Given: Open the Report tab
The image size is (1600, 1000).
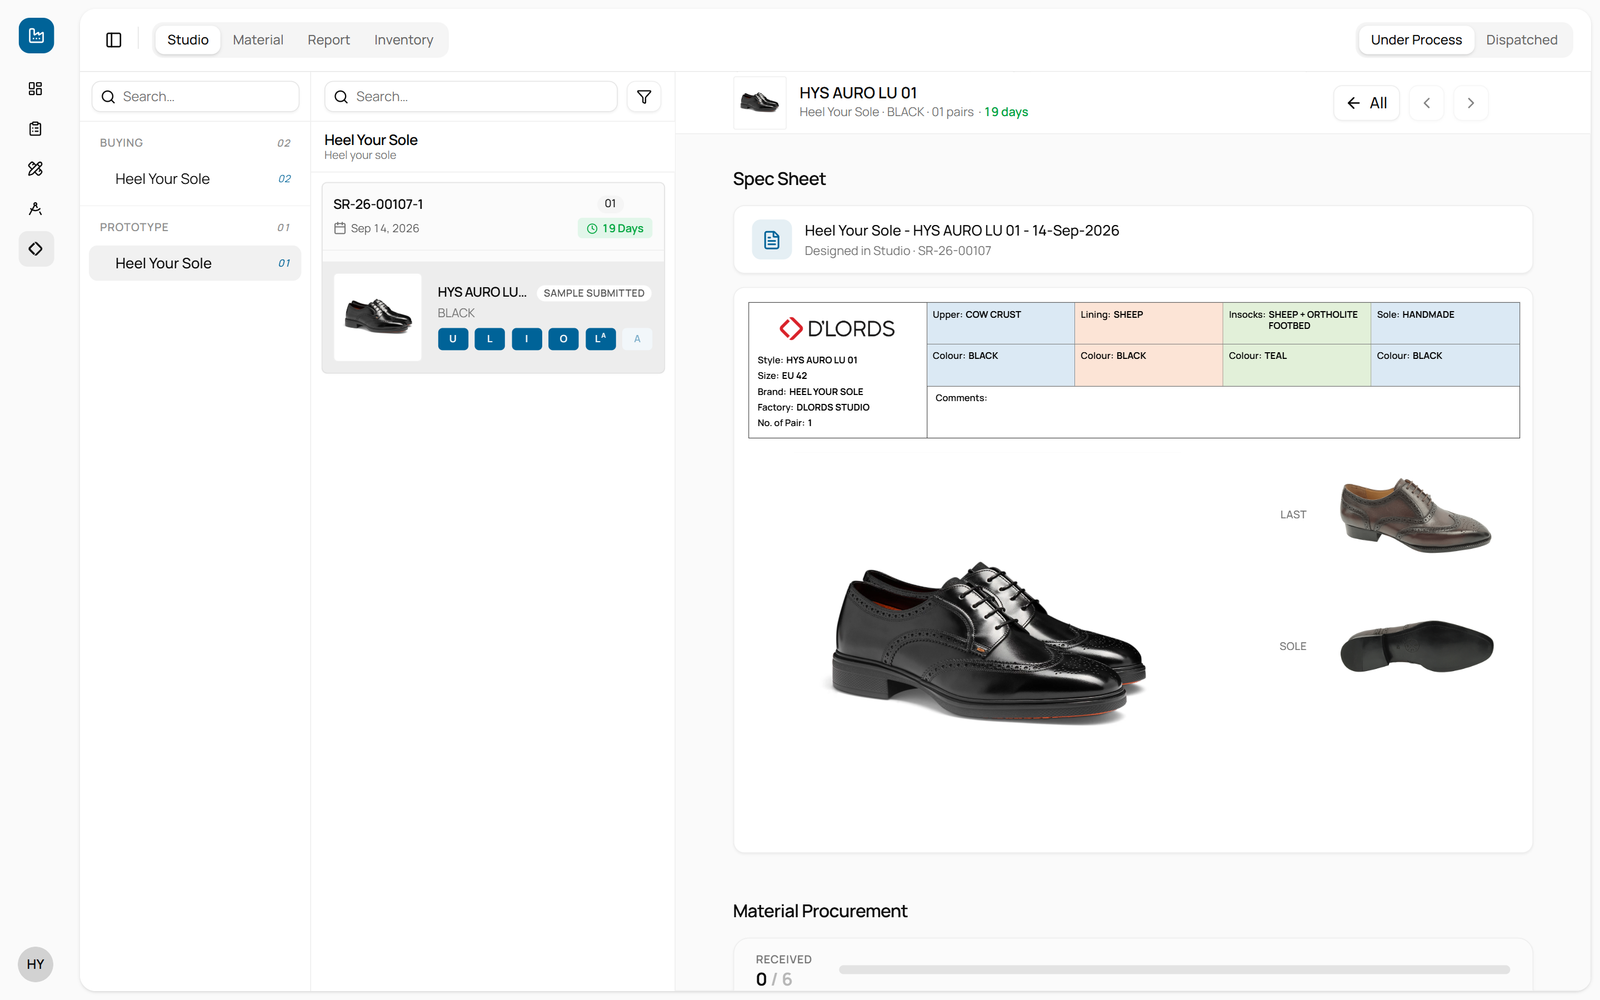Looking at the screenshot, I should [x=329, y=40].
